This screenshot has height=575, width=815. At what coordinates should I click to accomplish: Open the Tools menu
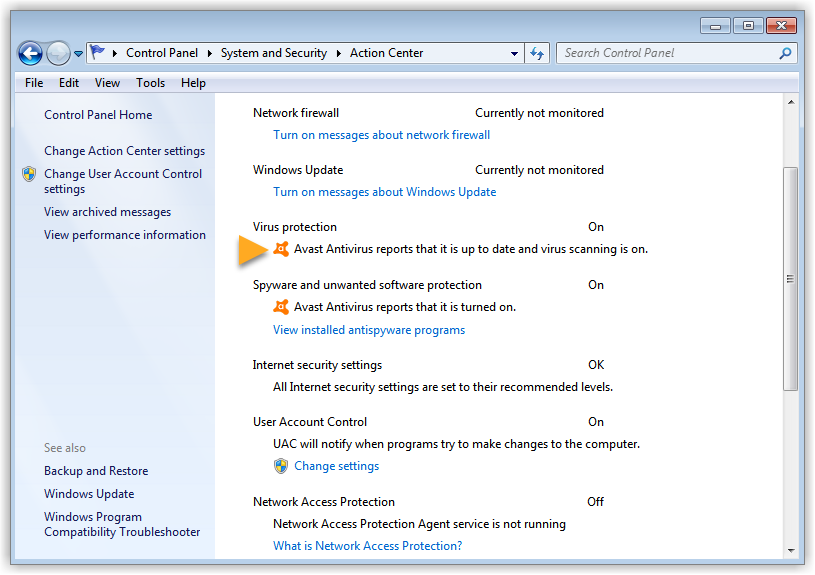[150, 83]
